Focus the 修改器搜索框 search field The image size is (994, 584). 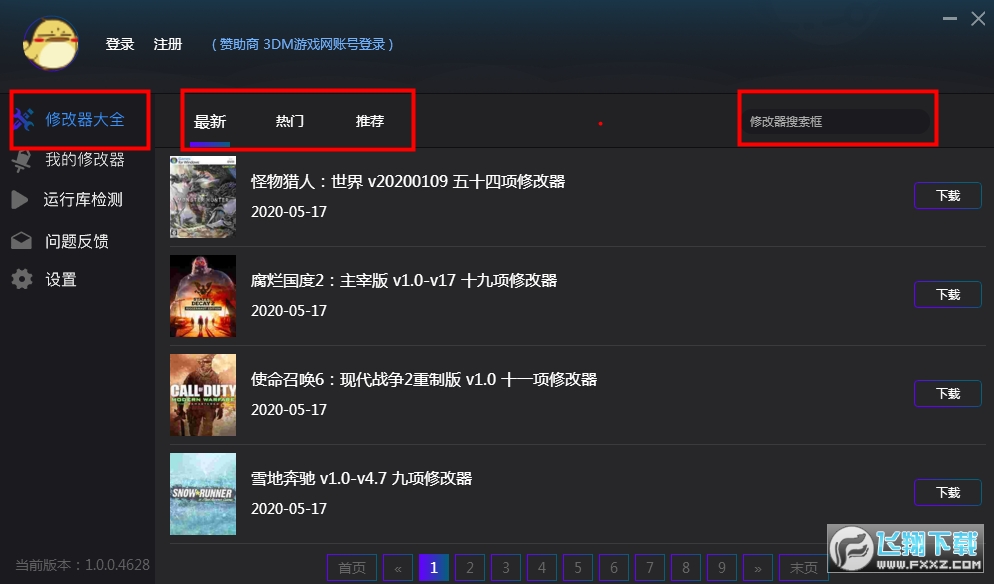click(835, 122)
